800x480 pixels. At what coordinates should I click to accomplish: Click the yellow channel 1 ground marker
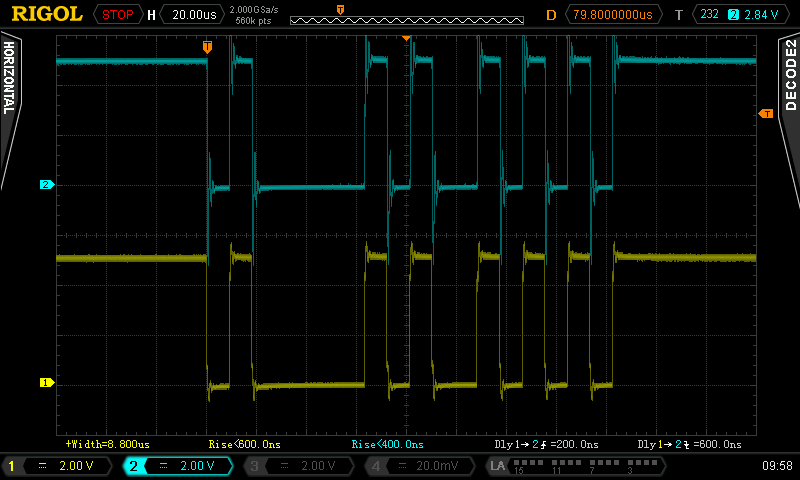pos(47,382)
